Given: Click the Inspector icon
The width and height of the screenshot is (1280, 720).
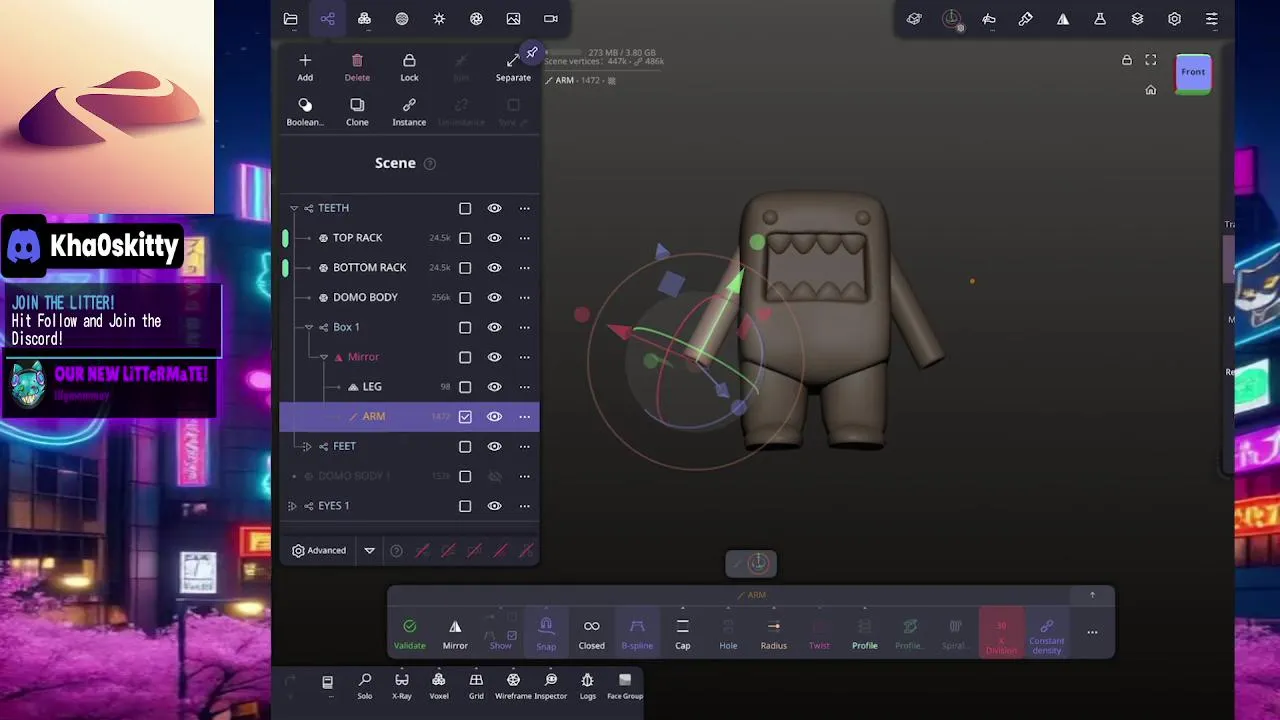Looking at the screenshot, I should [551, 686].
